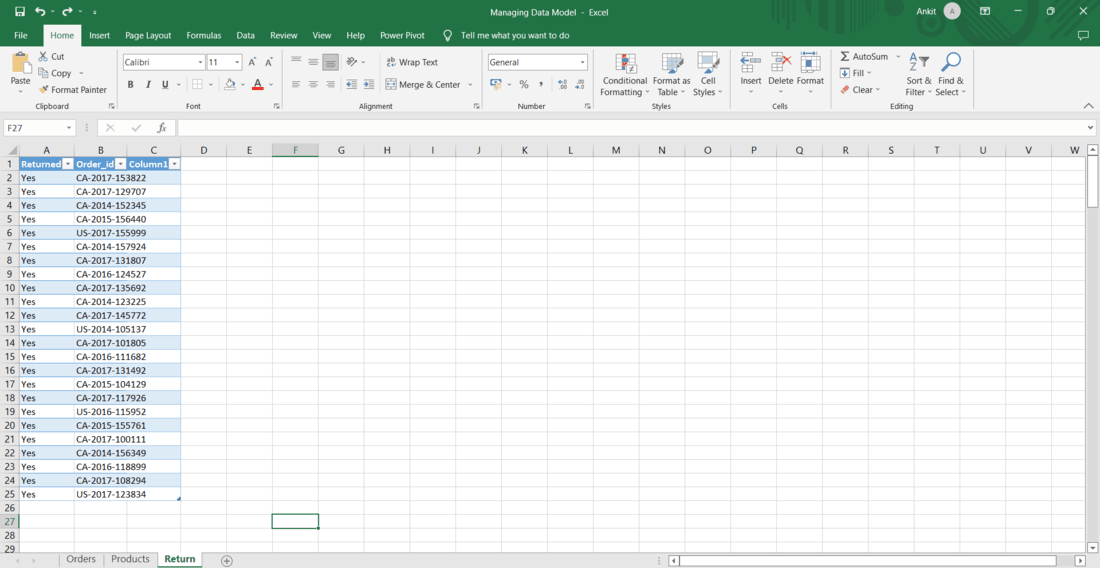
Task: Toggle italic formatting
Action: [148, 84]
